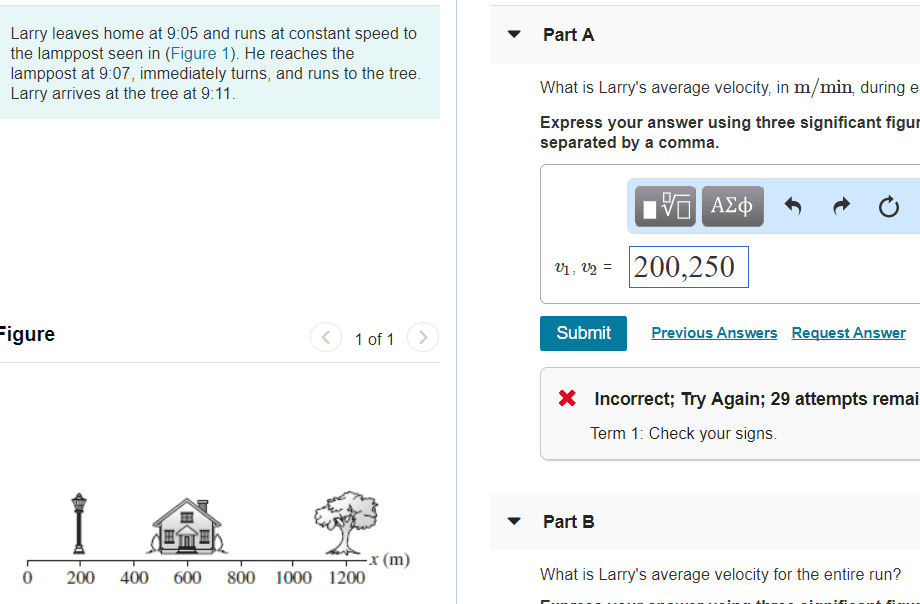Open Previous Answers
Screen dimensions: 920x604
[714, 332]
